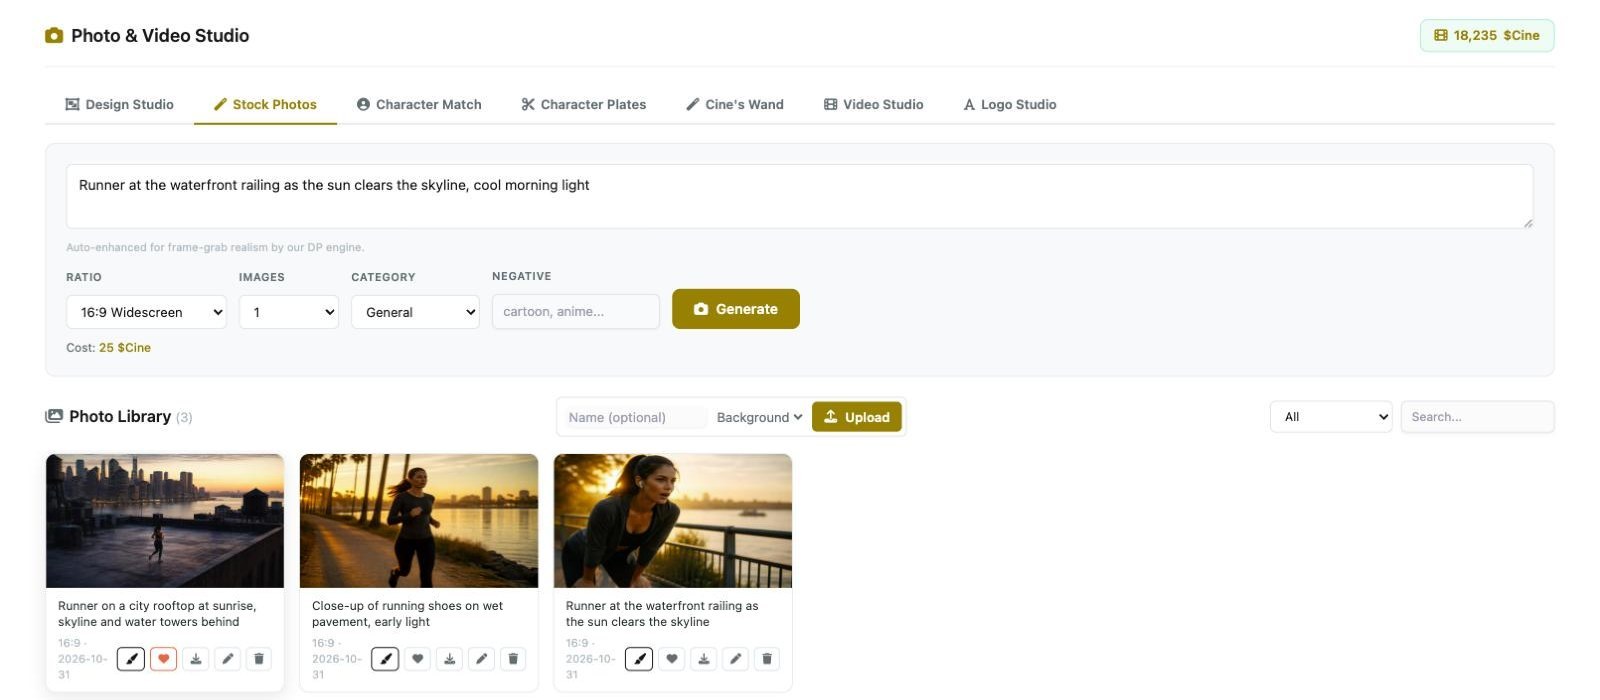
Task: Open the All filter dropdown in Photo Library
Action: (x=1331, y=417)
